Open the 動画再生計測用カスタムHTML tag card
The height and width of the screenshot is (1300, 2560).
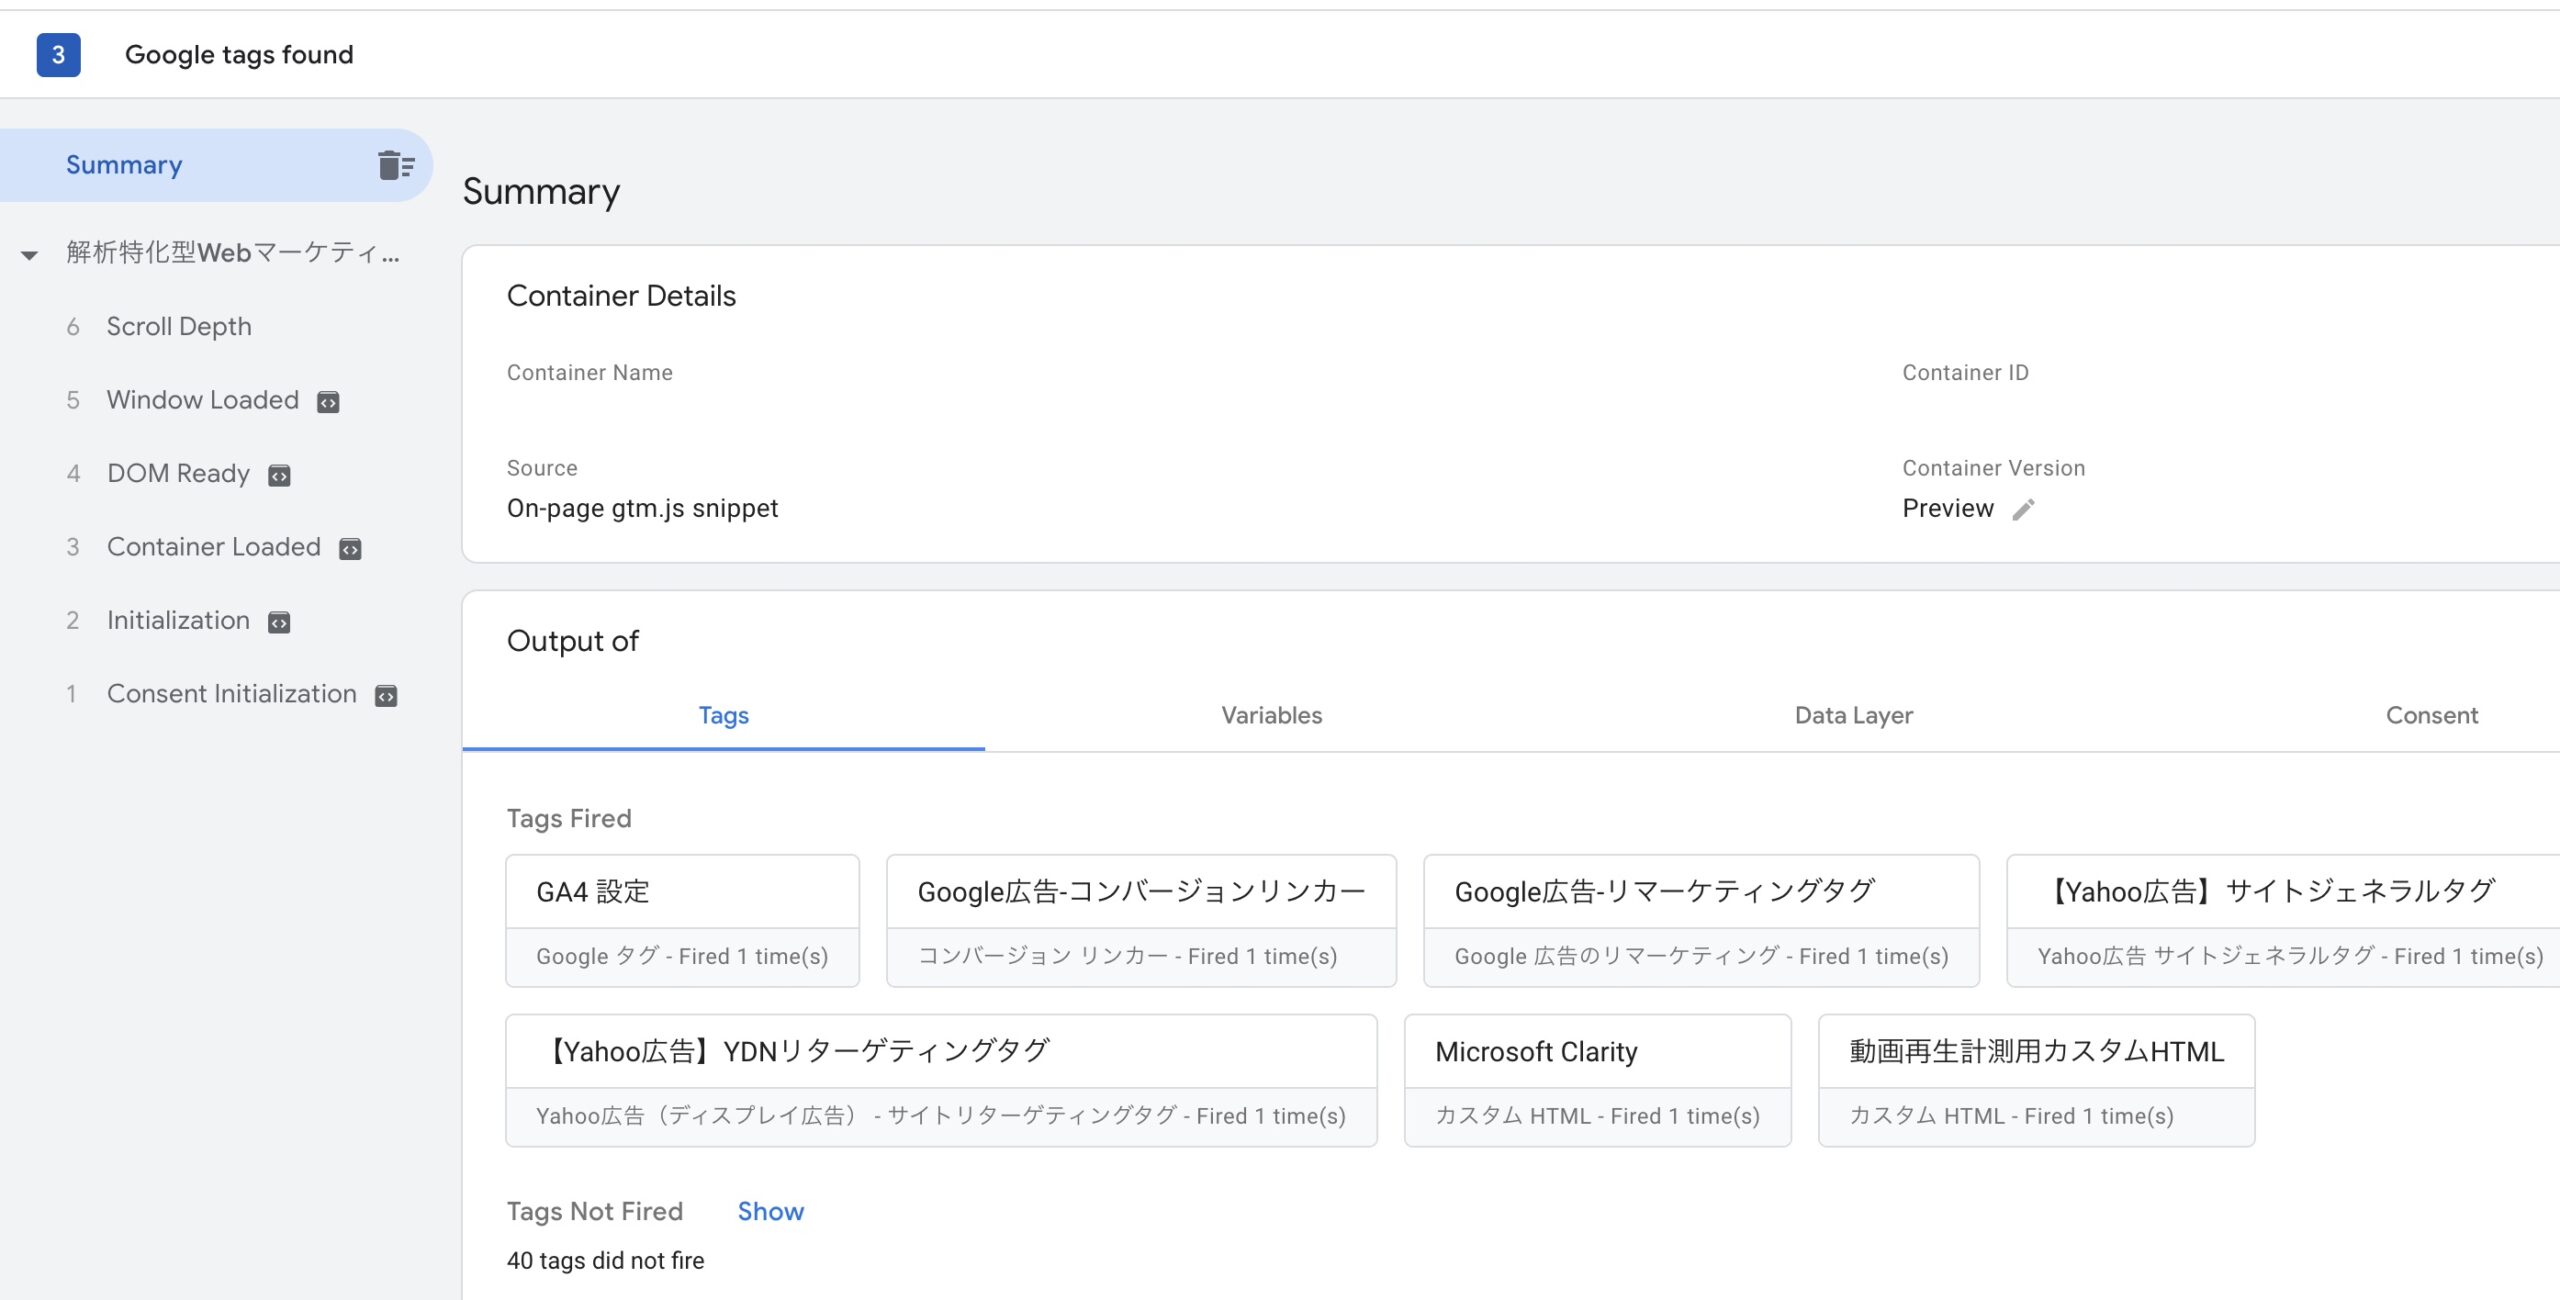[x=2036, y=1081]
